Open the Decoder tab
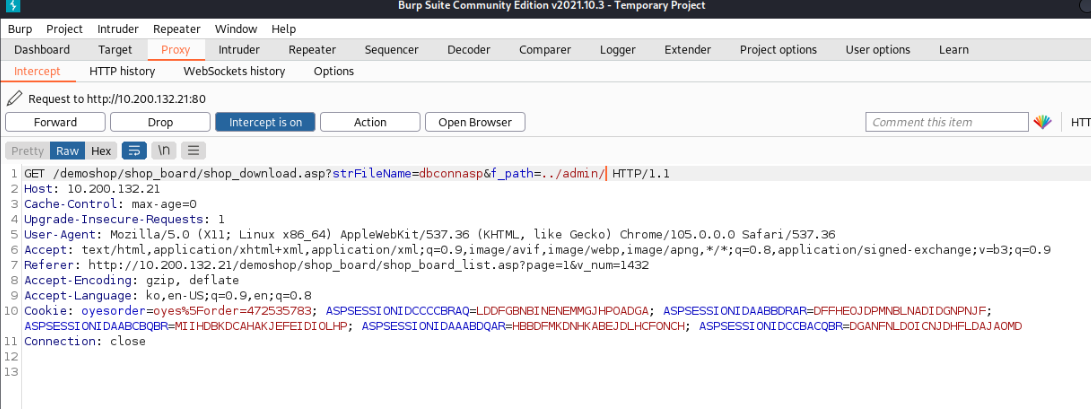Image resolution: width=1091 pixels, height=409 pixels. tap(468, 50)
